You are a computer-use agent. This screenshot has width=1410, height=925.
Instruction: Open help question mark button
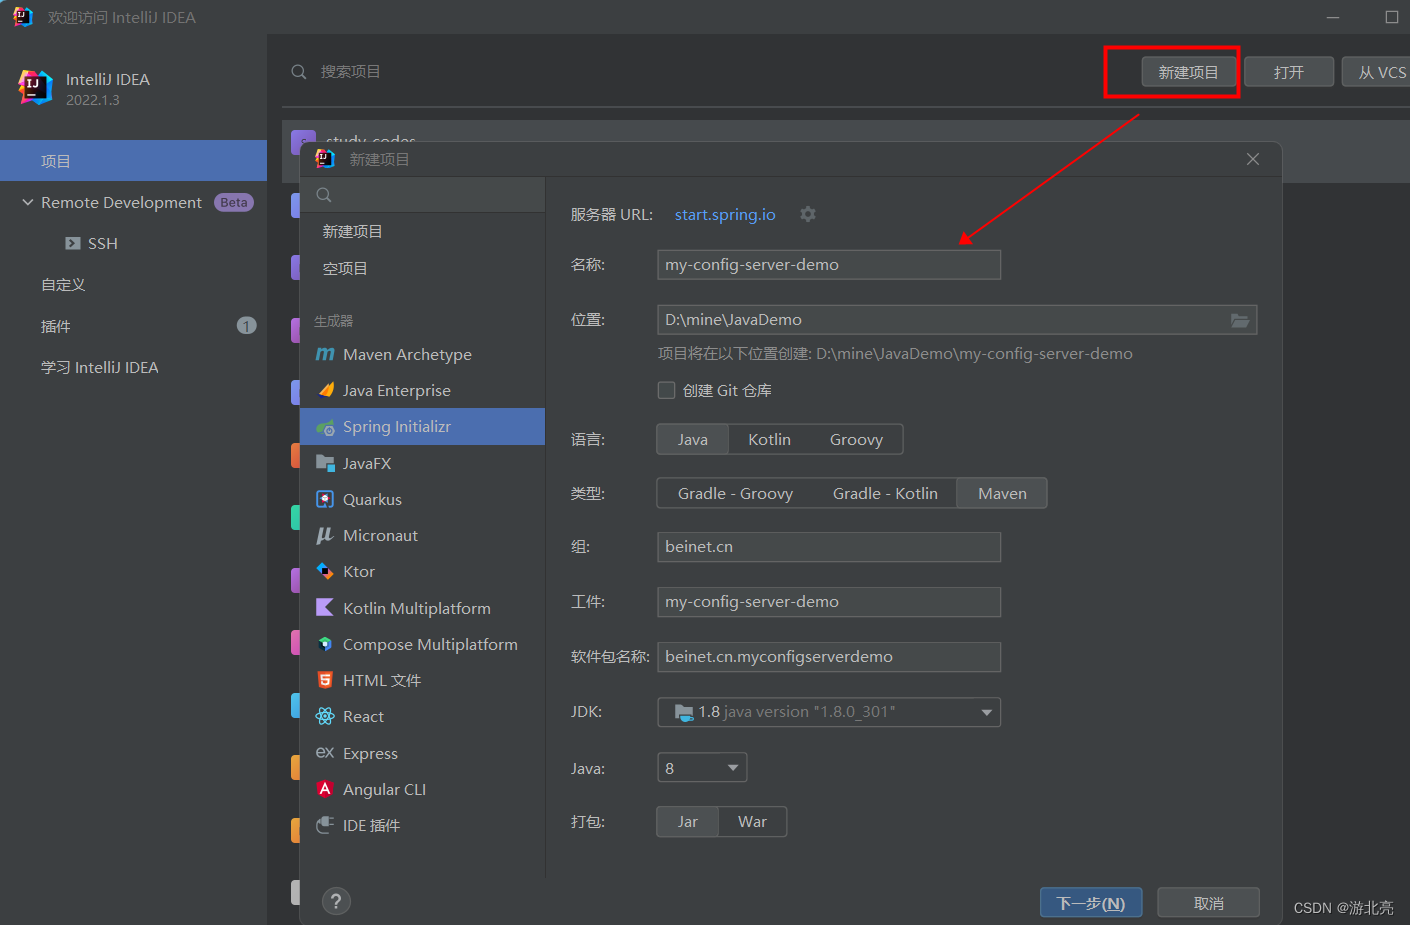point(336,902)
